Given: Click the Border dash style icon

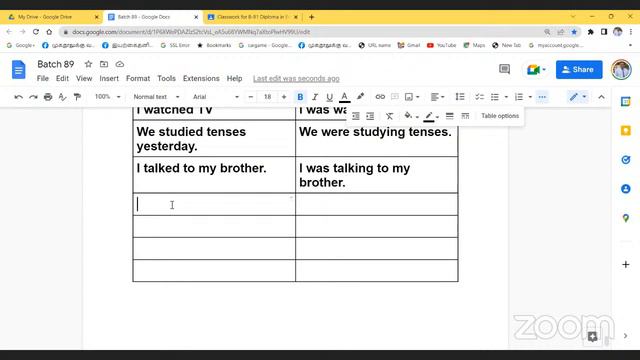Looking at the screenshot, I should click(x=465, y=116).
